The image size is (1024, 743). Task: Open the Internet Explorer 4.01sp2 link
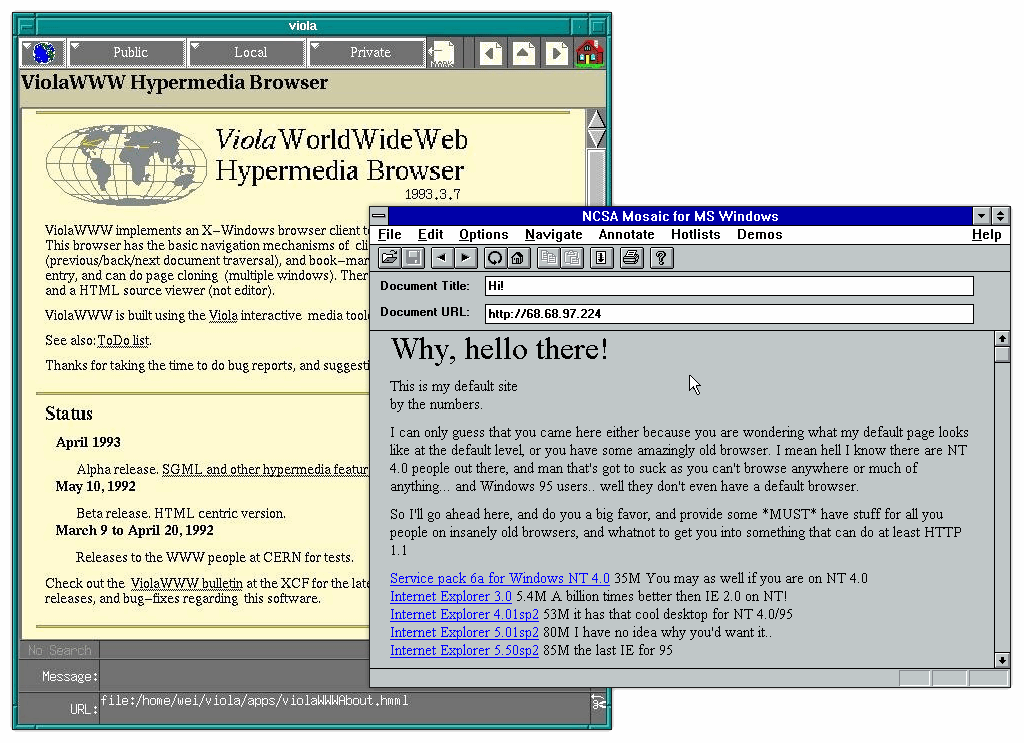[464, 614]
